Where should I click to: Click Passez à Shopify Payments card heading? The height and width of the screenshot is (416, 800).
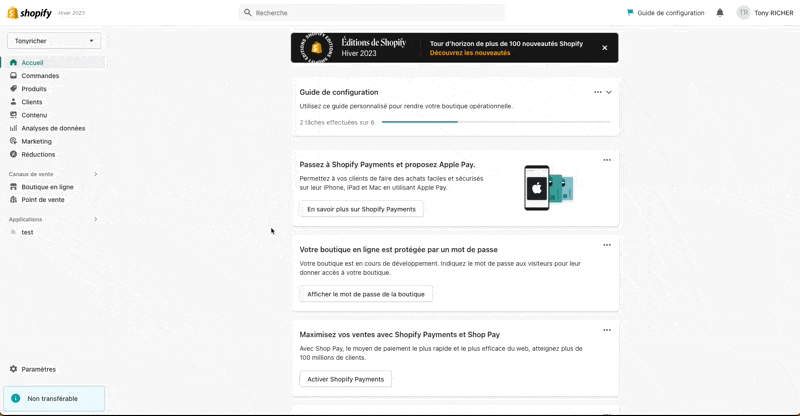point(387,164)
